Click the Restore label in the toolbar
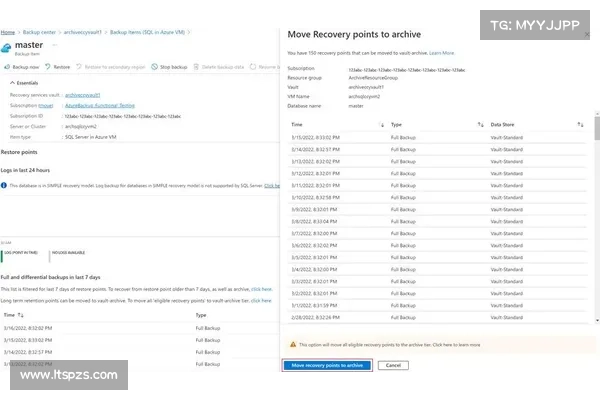 pos(62,67)
